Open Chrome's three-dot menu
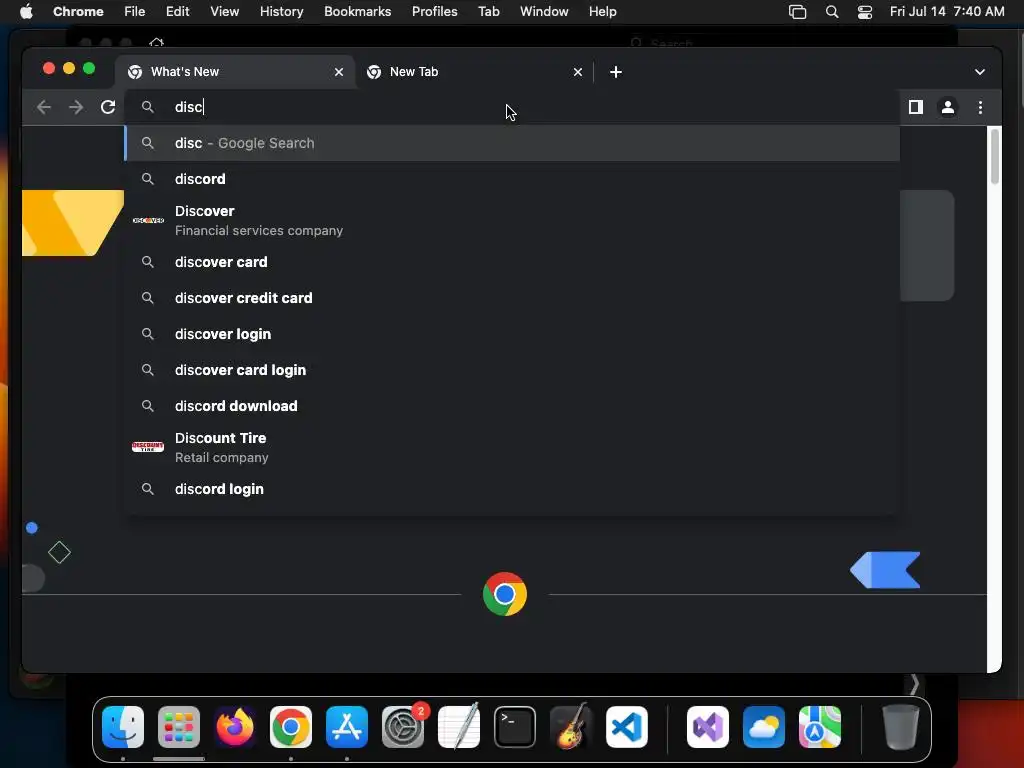The width and height of the screenshot is (1024, 768). pos(980,107)
